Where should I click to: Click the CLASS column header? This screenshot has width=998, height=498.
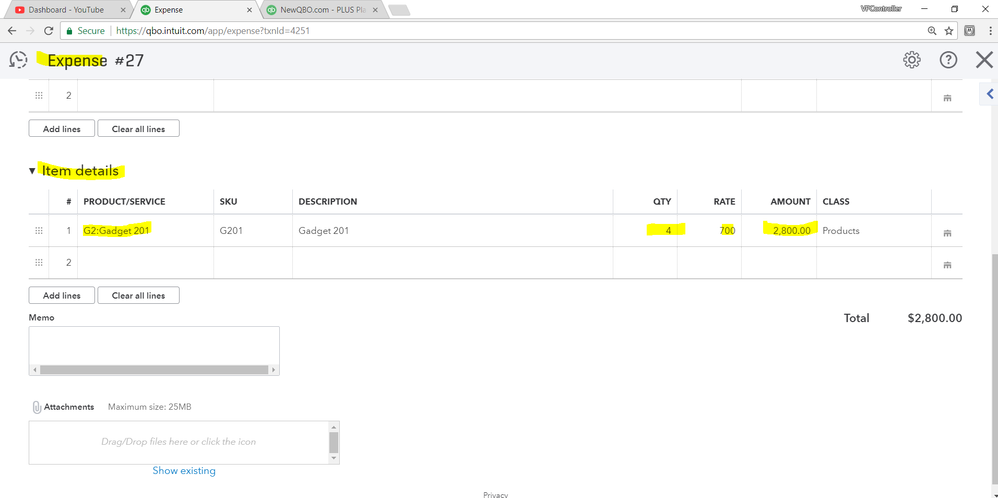[x=836, y=201]
